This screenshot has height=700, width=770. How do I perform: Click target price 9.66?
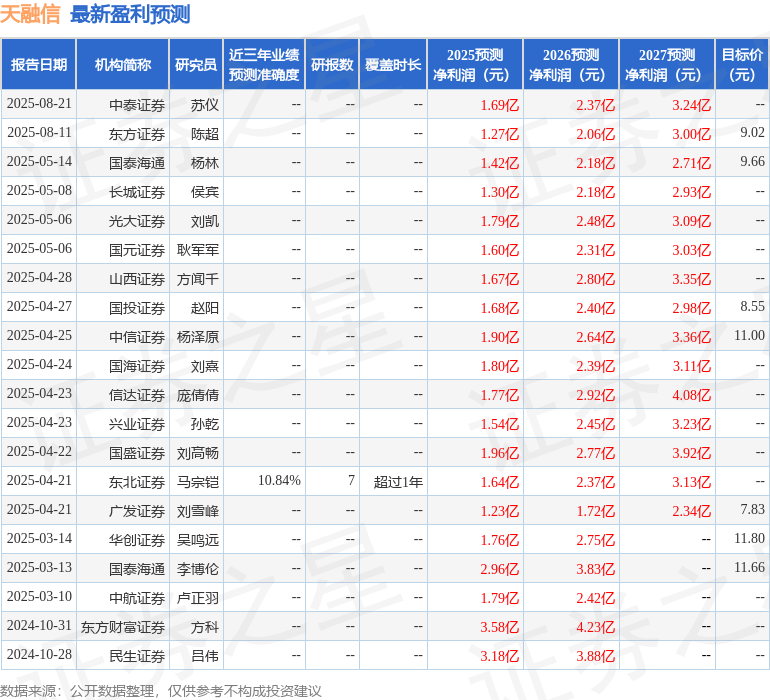pyautogui.click(x=752, y=162)
